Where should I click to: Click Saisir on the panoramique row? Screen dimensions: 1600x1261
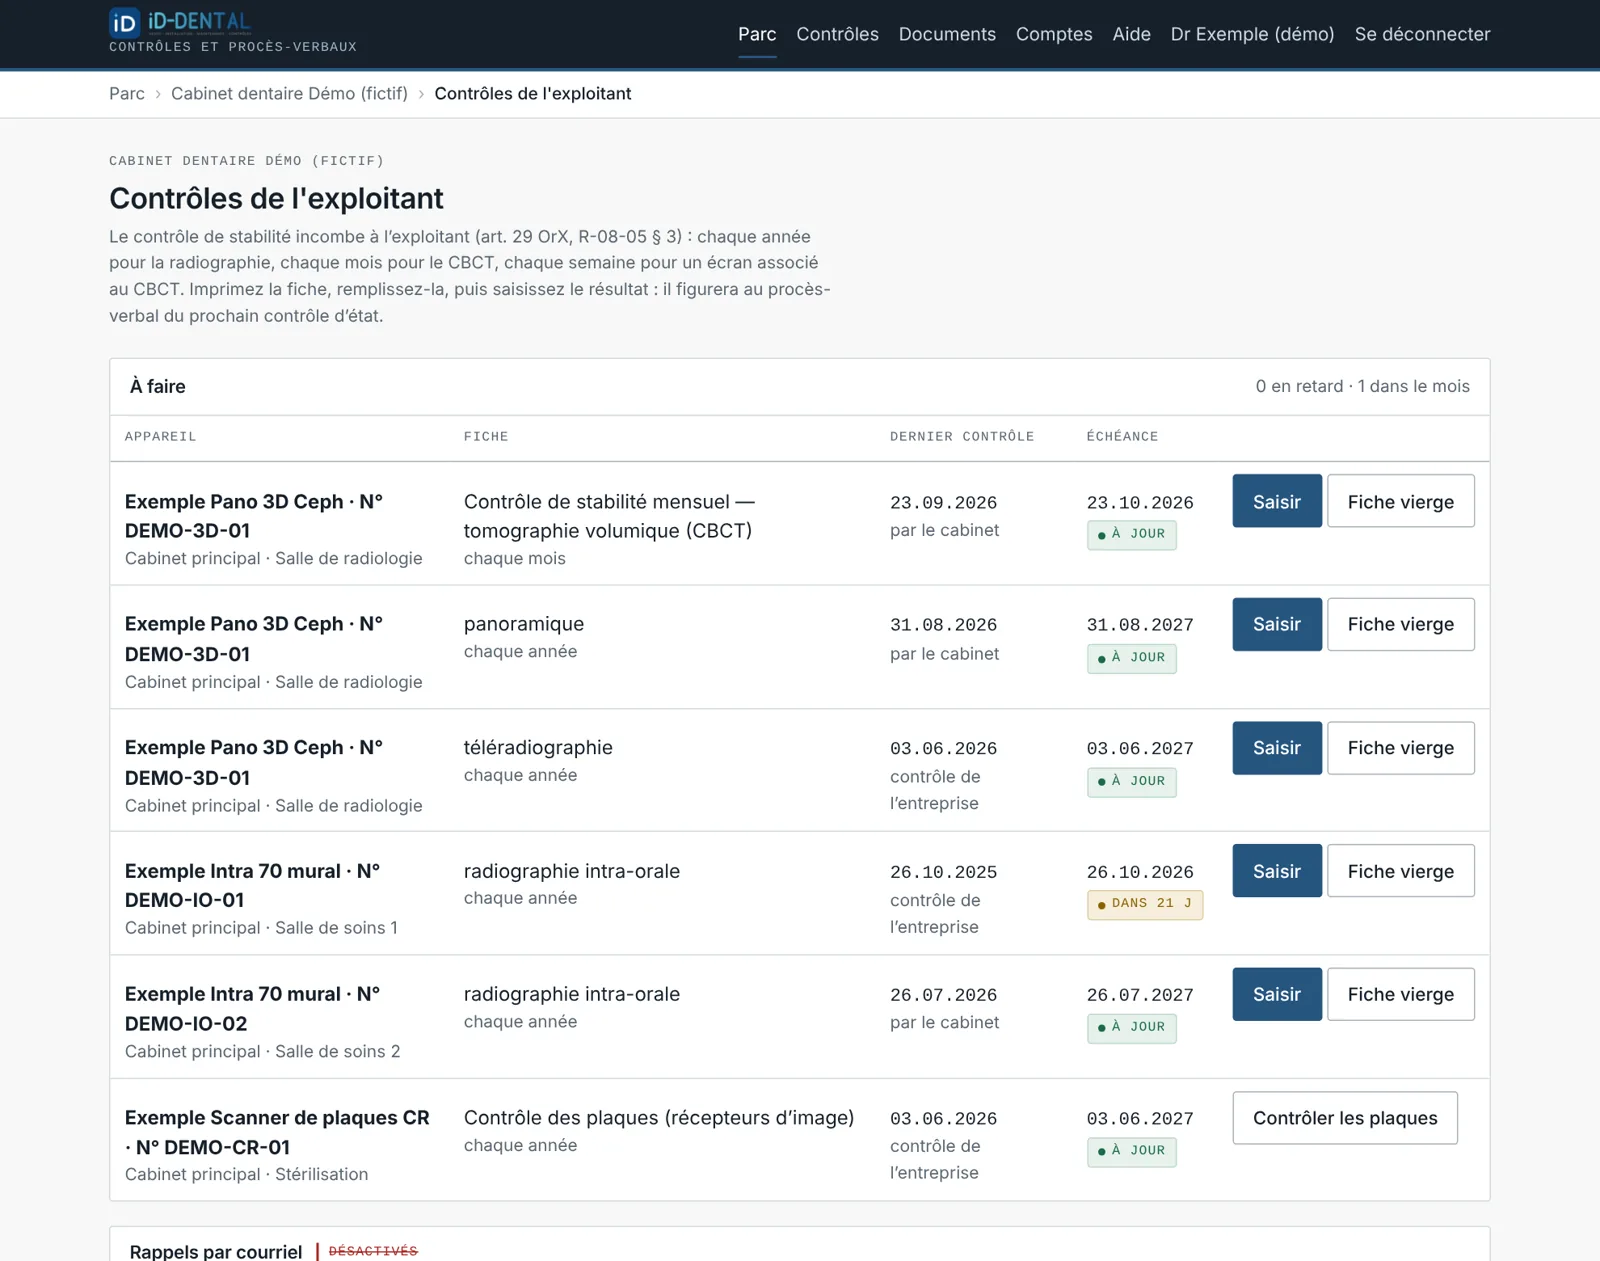(x=1277, y=624)
